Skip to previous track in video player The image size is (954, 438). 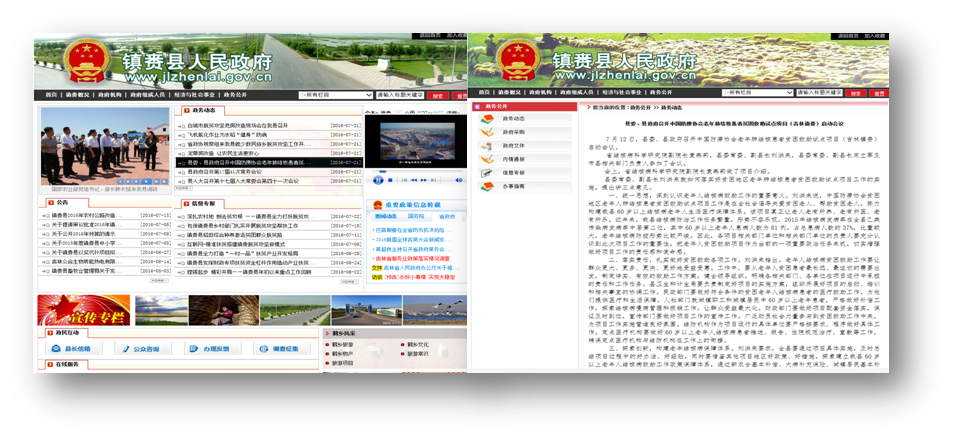[x=405, y=180]
